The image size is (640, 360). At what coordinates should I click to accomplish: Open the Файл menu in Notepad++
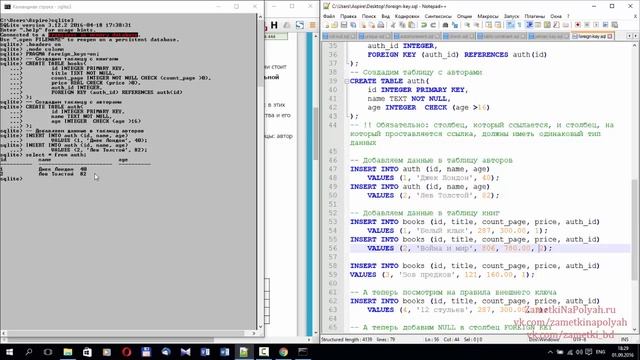click(x=329, y=16)
